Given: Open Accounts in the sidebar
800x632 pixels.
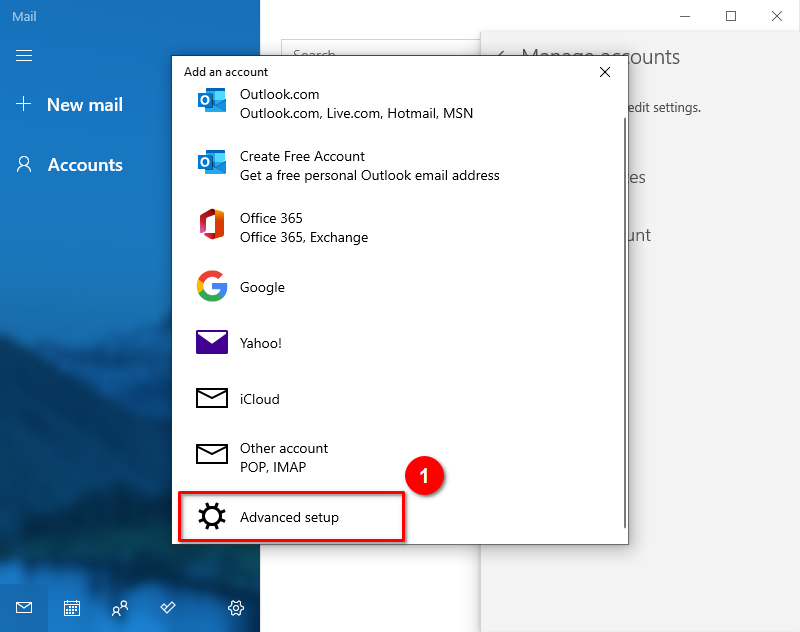Looking at the screenshot, I should pyautogui.click(x=69, y=165).
